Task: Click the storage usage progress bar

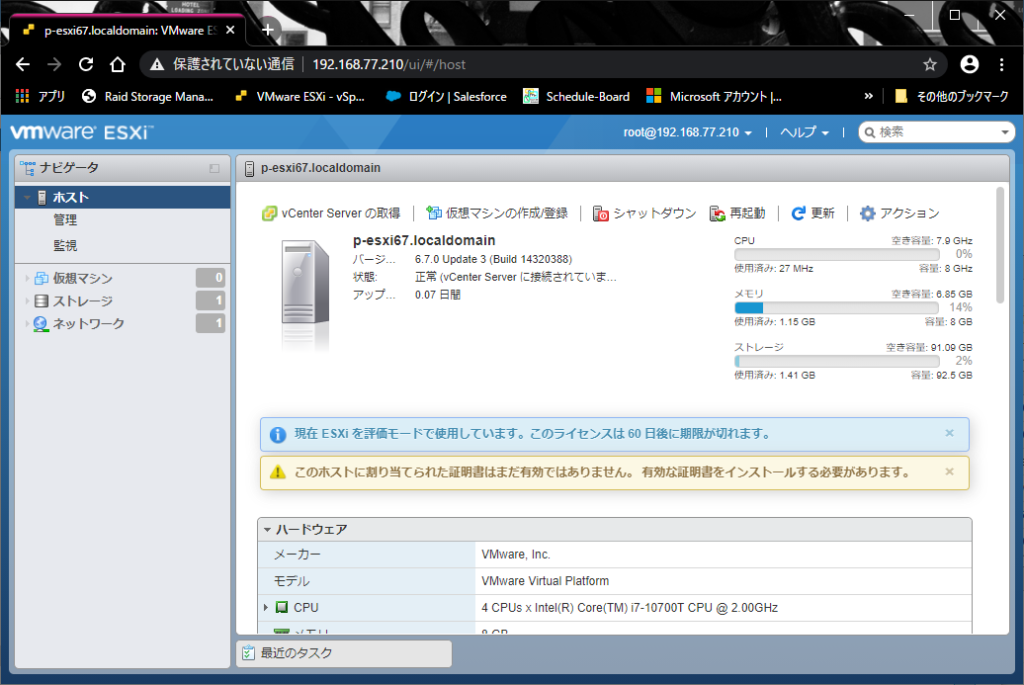Action: click(837, 361)
